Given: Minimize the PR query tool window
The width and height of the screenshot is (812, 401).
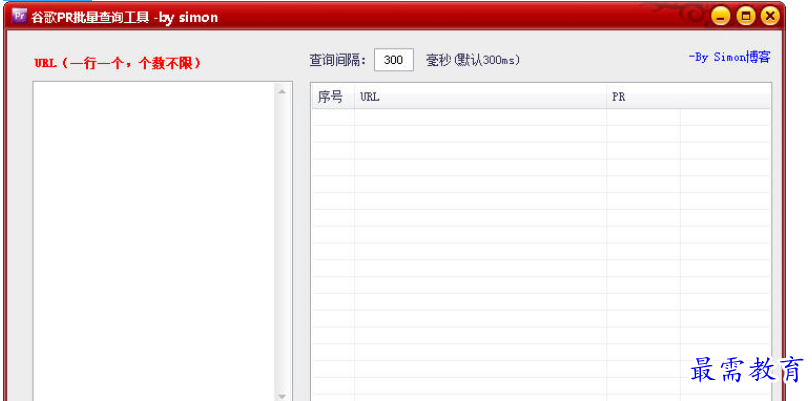Looking at the screenshot, I should point(720,17).
